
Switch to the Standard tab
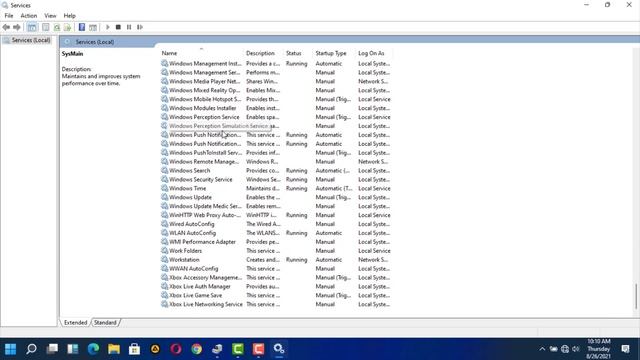pos(105,322)
